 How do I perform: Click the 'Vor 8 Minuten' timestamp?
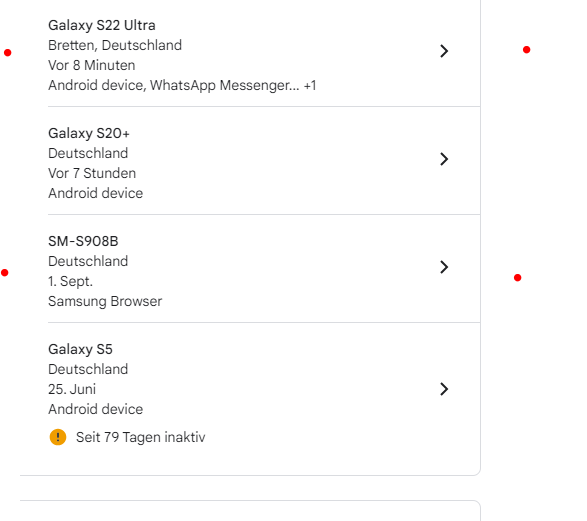pos(92,65)
